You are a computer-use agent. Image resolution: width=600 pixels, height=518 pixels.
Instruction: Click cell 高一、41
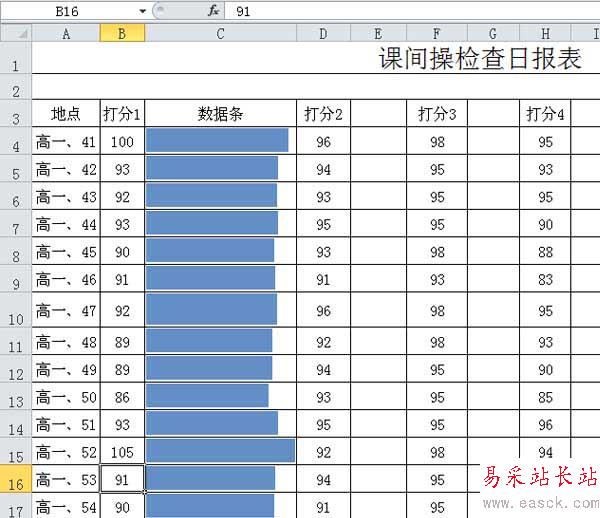point(66,141)
